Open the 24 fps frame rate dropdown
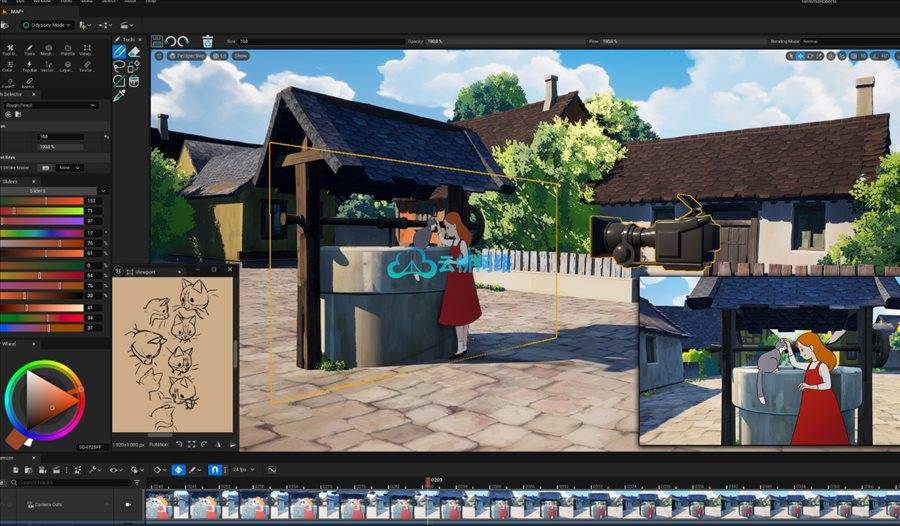900x526 pixels. (x=243, y=470)
